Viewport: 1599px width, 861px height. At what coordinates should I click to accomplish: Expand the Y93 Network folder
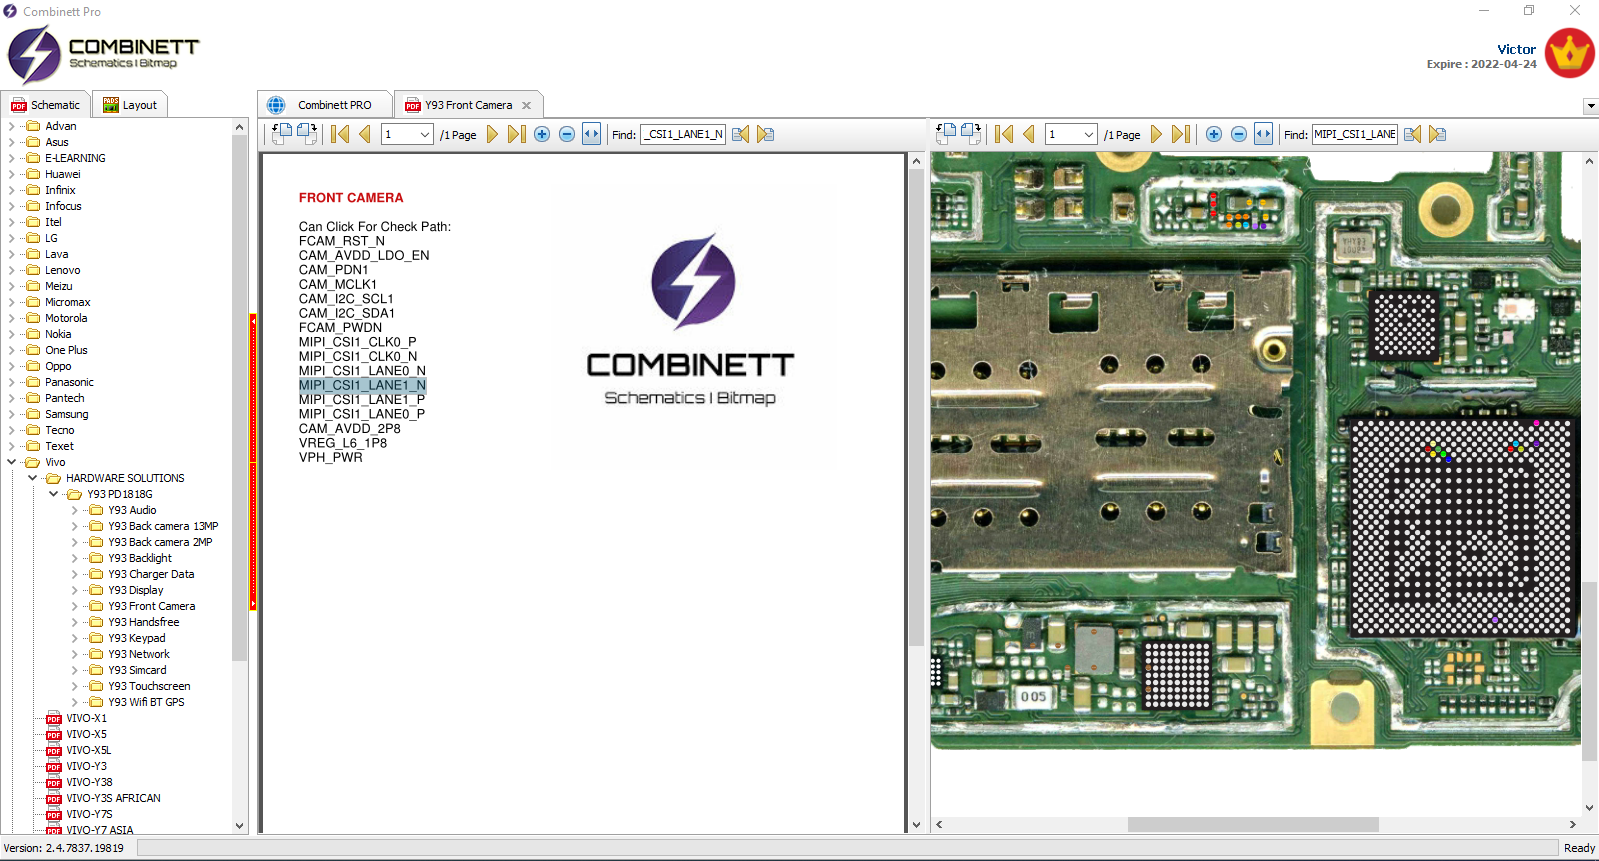[x=75, y=654]
